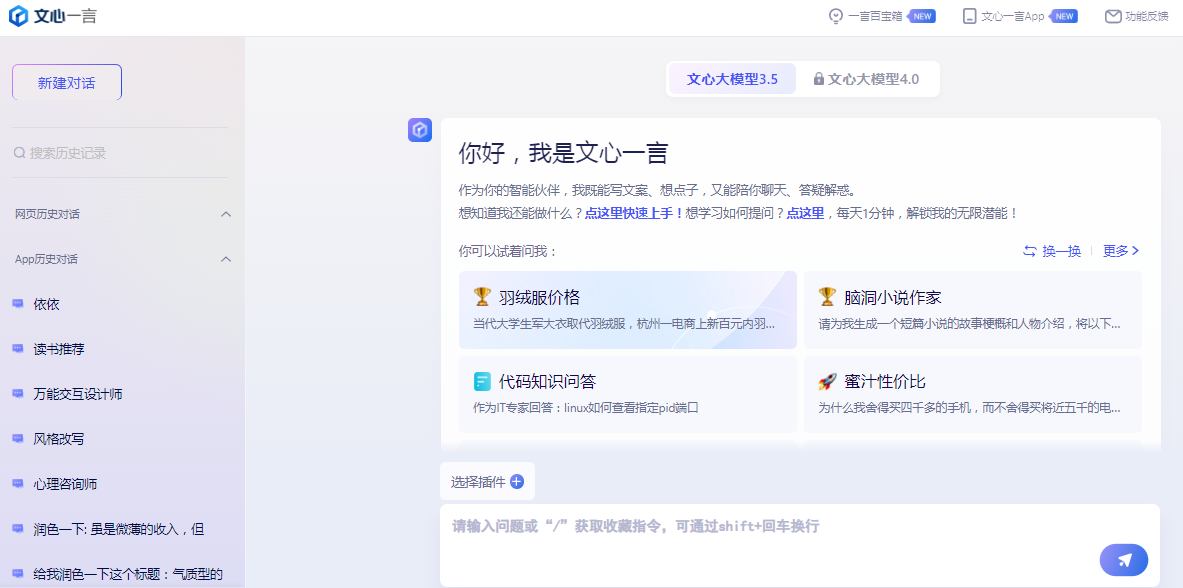Screen dimensions: 1183x588
Task: Click NEW badge beside 文心一言App
Action: [1063, 16]
